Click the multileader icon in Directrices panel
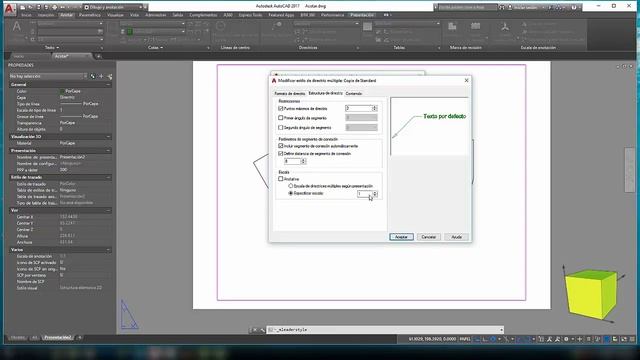This screenshot has height=360, width=640. point(278,27)
